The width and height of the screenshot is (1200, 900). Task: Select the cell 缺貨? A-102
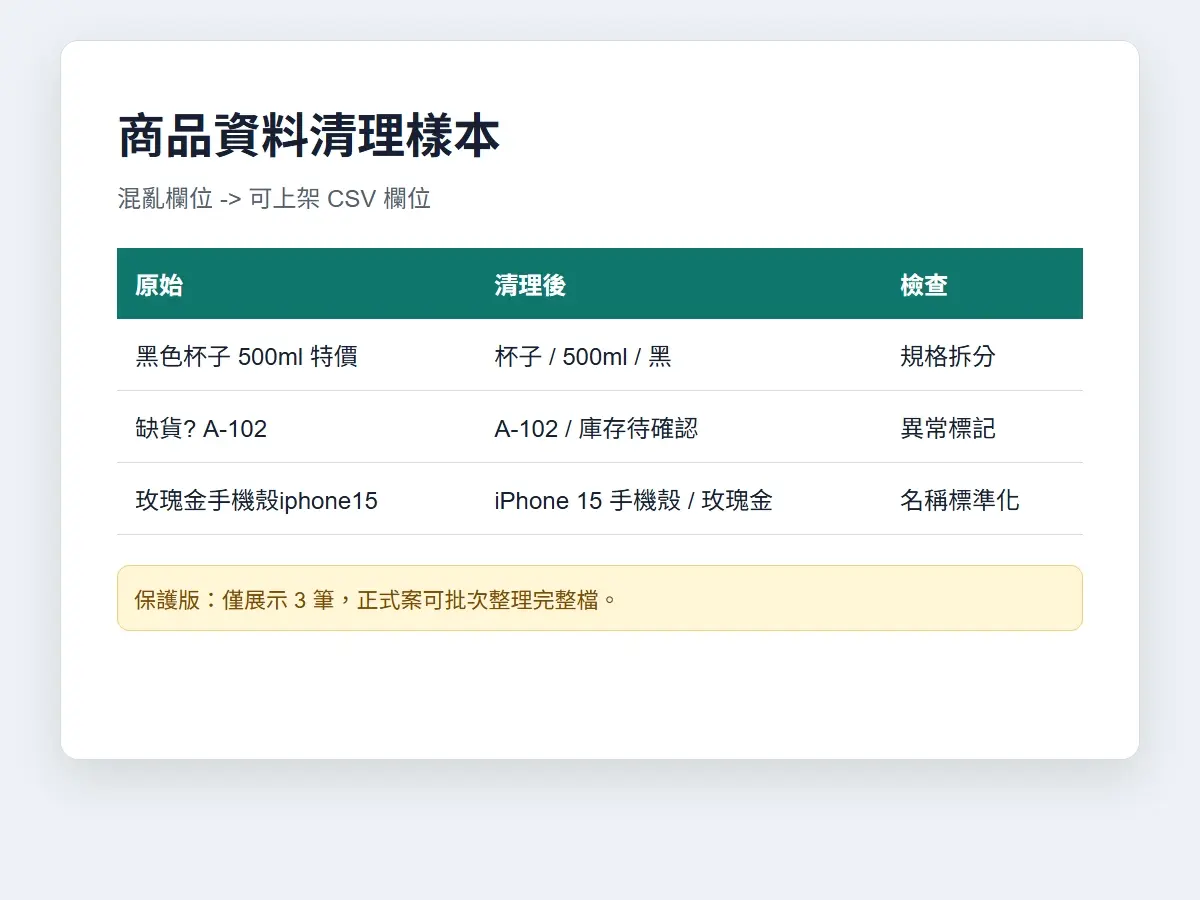click(x=296, y=427)
